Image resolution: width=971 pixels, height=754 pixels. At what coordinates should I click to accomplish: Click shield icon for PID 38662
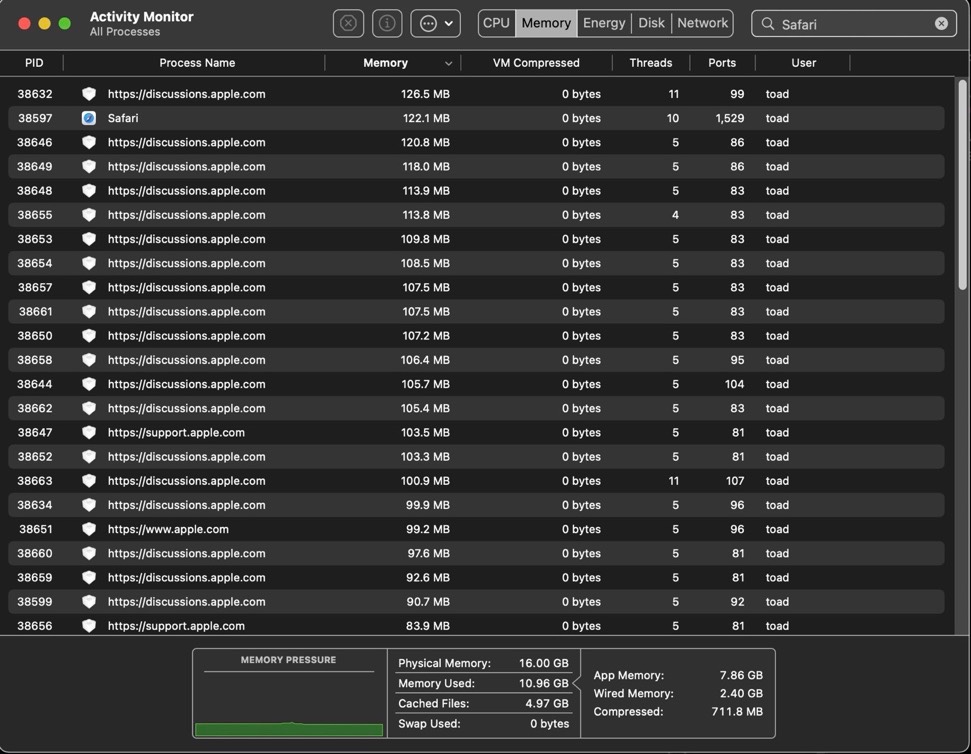89,407
